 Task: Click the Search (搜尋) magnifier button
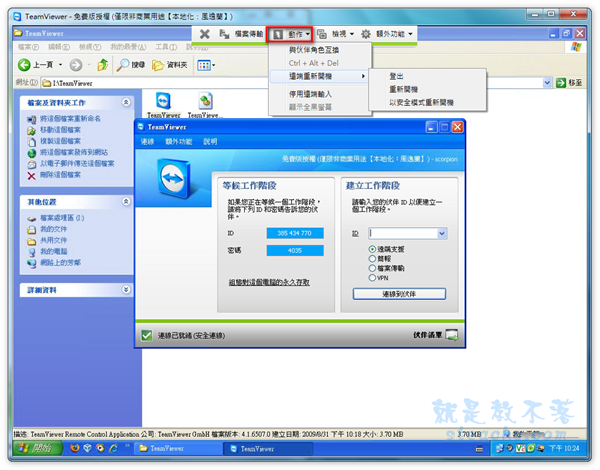point(131,65)
